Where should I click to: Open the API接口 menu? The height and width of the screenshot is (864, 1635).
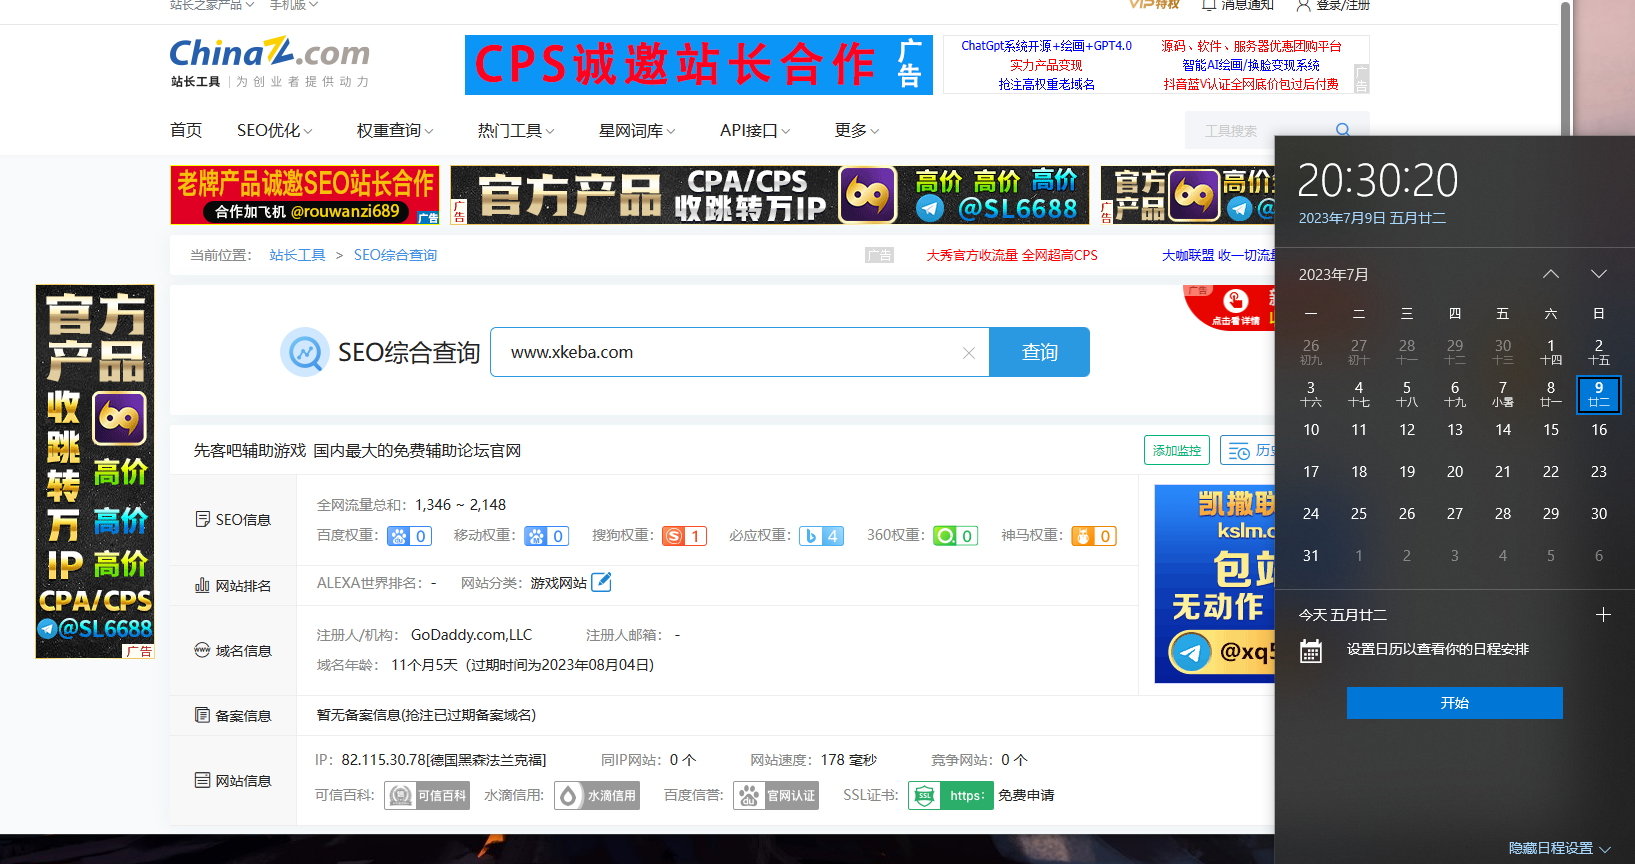coord(755,131)
